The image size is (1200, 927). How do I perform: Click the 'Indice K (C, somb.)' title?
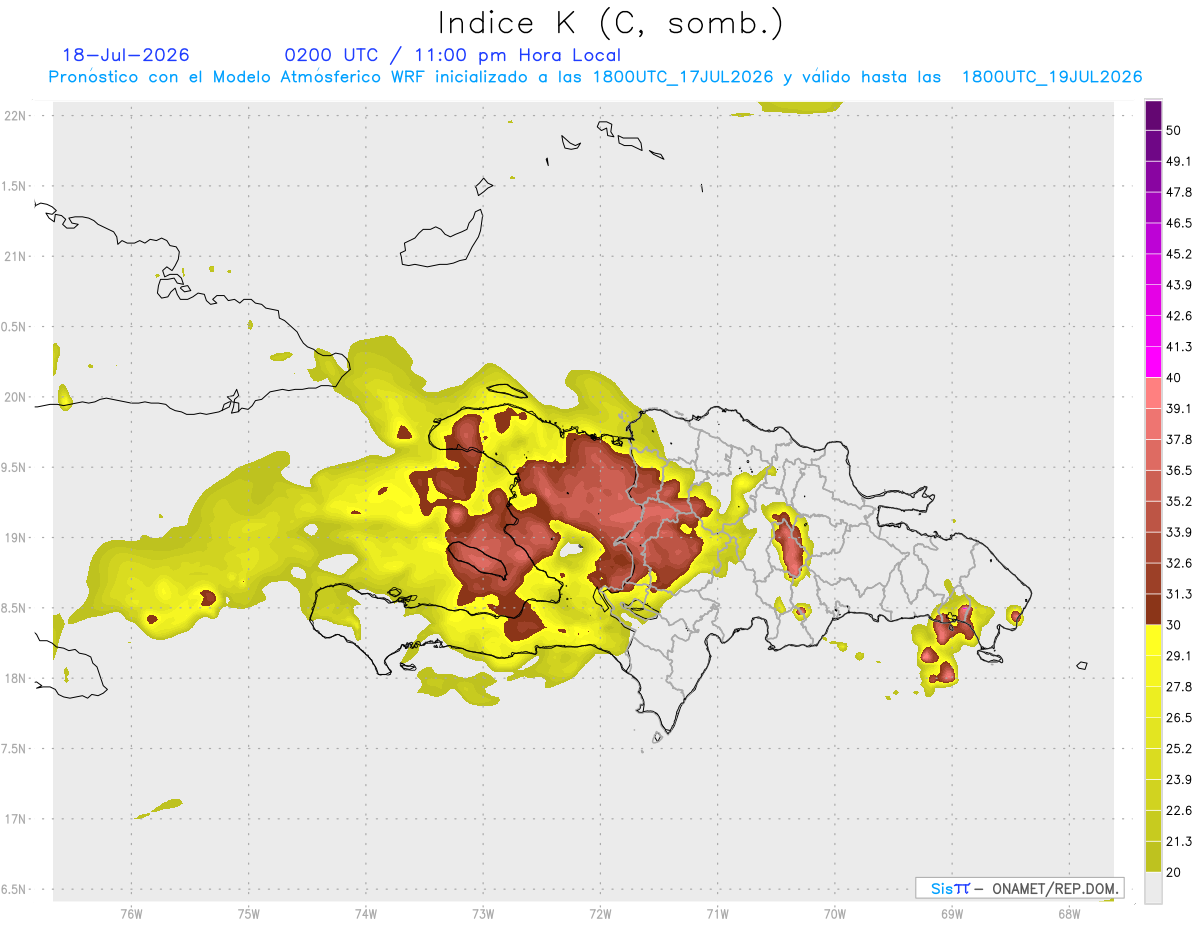[611, 23]
